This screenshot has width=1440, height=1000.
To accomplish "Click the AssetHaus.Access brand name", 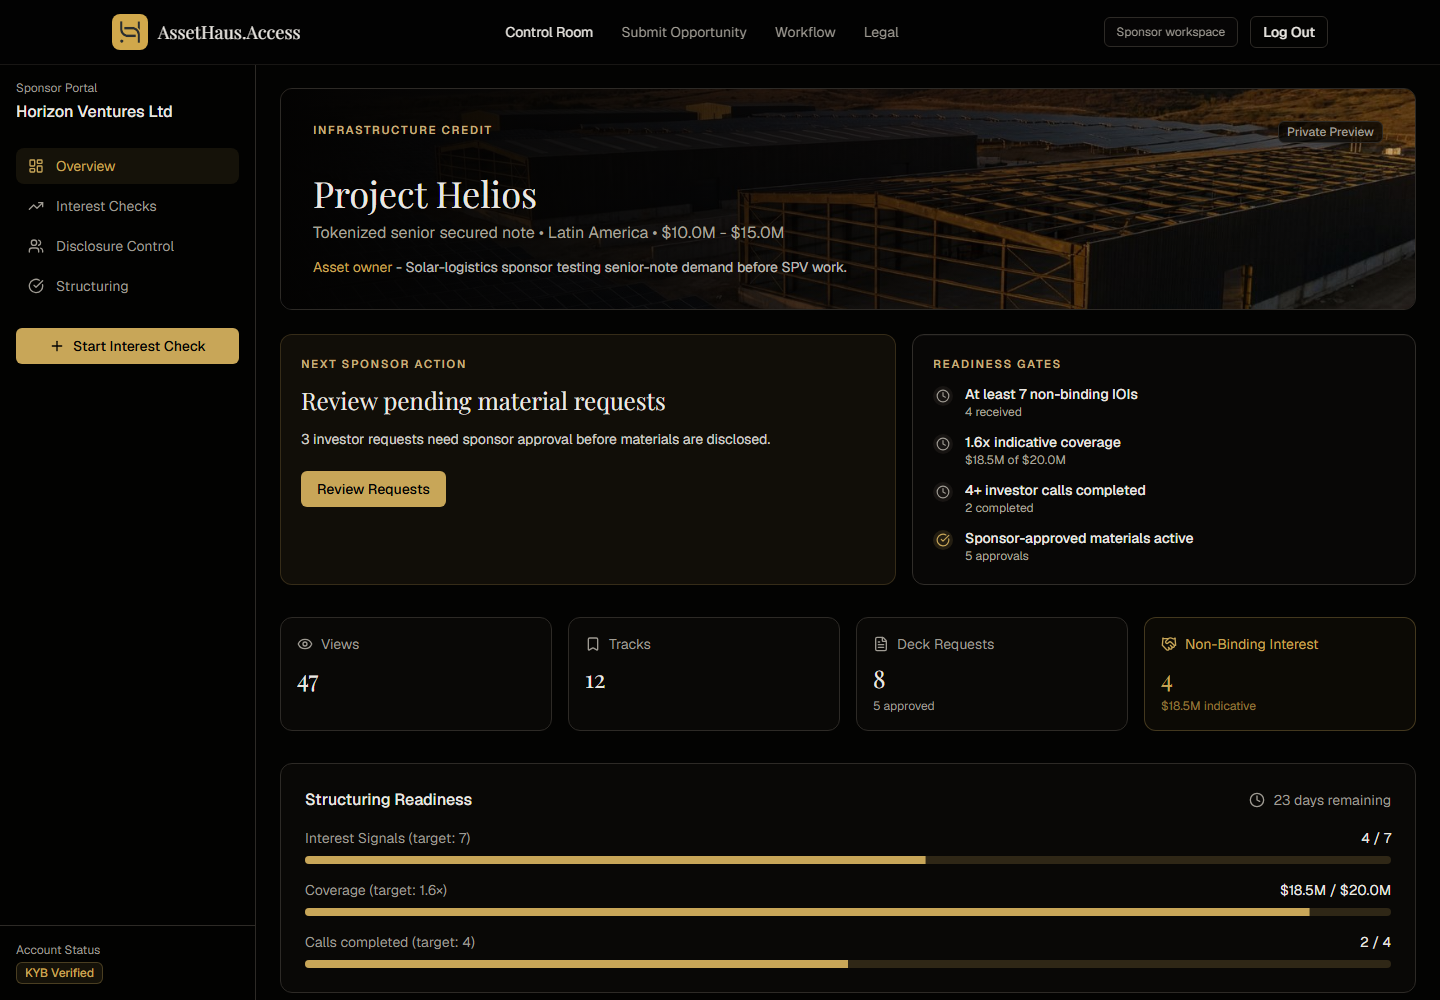I will (229, 33).
